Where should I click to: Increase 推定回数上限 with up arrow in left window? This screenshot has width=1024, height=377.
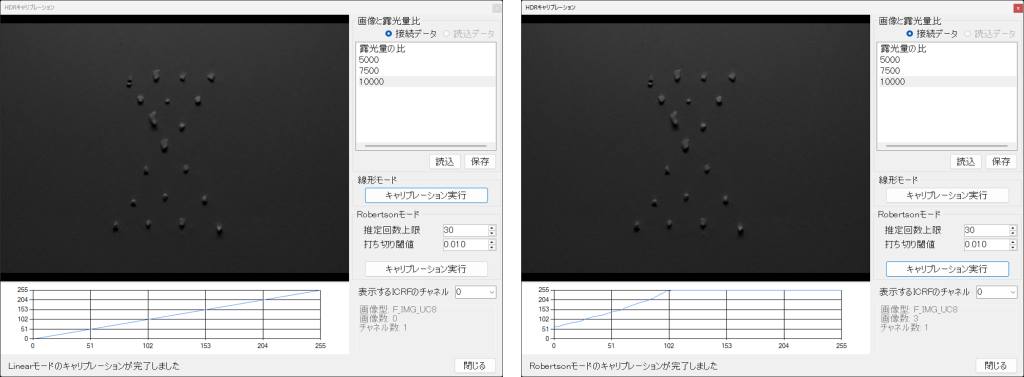coord(492,227)
